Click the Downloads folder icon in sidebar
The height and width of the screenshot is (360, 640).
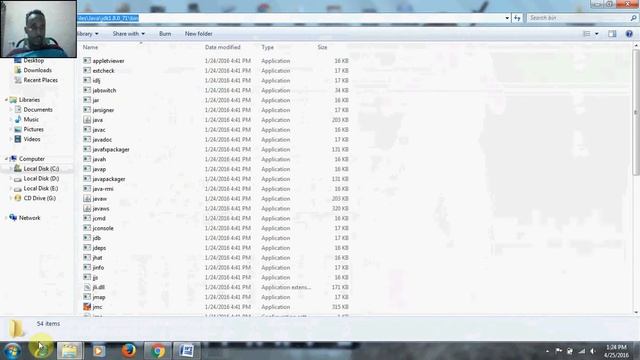tap(18, 70)
